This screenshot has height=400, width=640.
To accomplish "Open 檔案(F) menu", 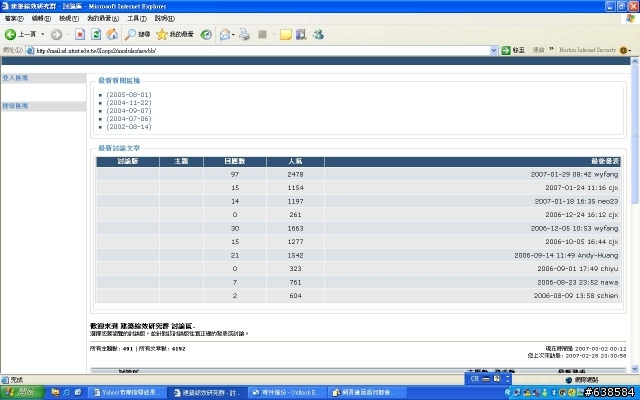I will pos(14,18).
